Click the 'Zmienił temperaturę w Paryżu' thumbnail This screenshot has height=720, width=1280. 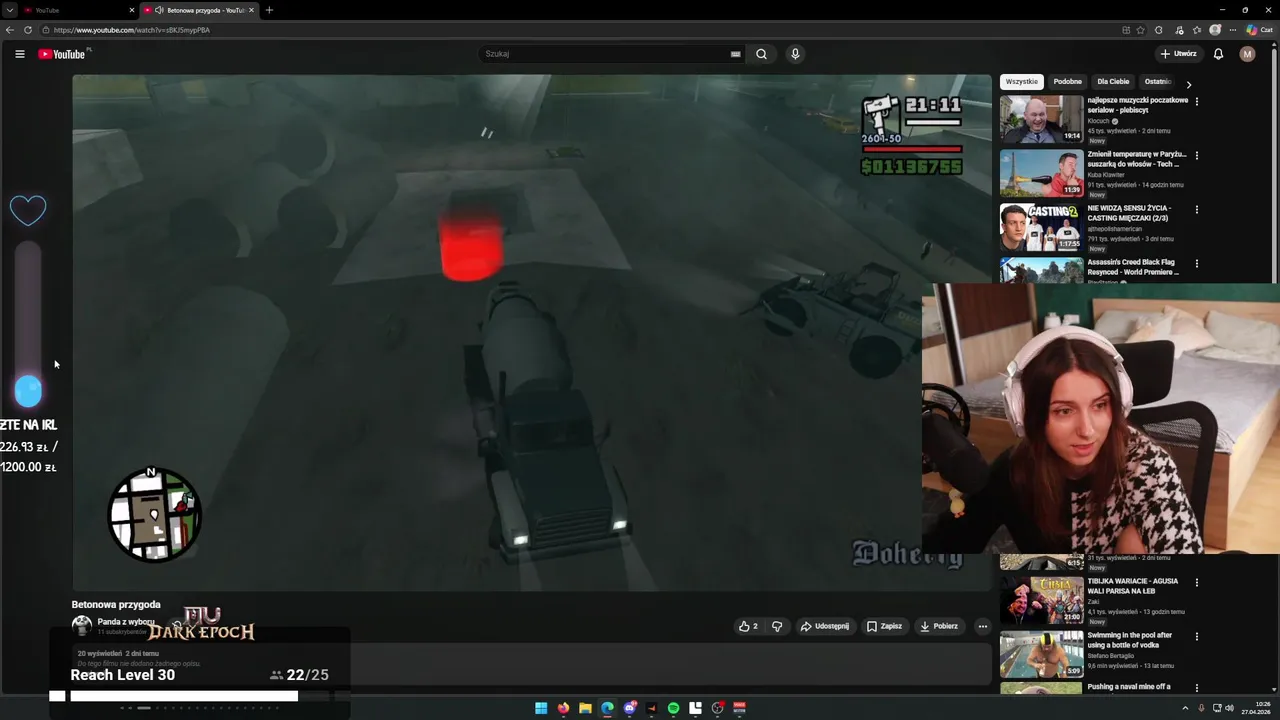pyautogui.click(x=1041, y=172)
